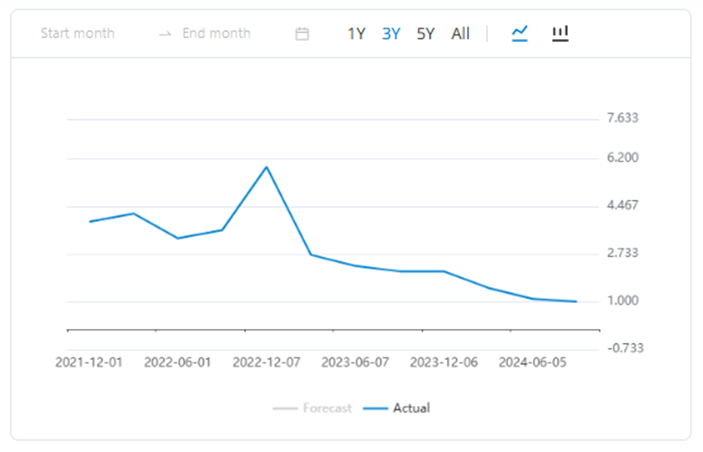The height and width of the screenshot is (452, 703).
Task: Click the 2021-12-01 x-axis label
Action: coord(88,361)
